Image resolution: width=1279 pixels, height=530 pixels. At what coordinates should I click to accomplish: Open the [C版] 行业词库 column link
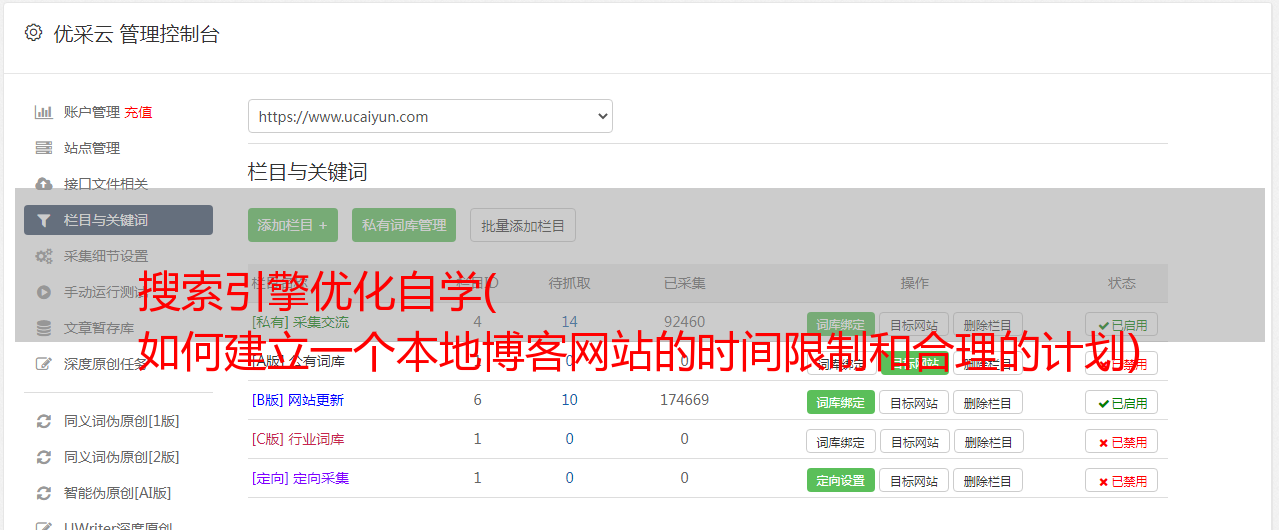(x=298, y=439)
